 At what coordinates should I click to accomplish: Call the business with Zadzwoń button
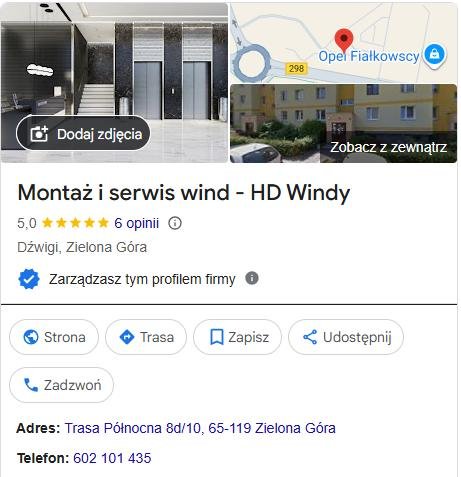coord(61,385)
